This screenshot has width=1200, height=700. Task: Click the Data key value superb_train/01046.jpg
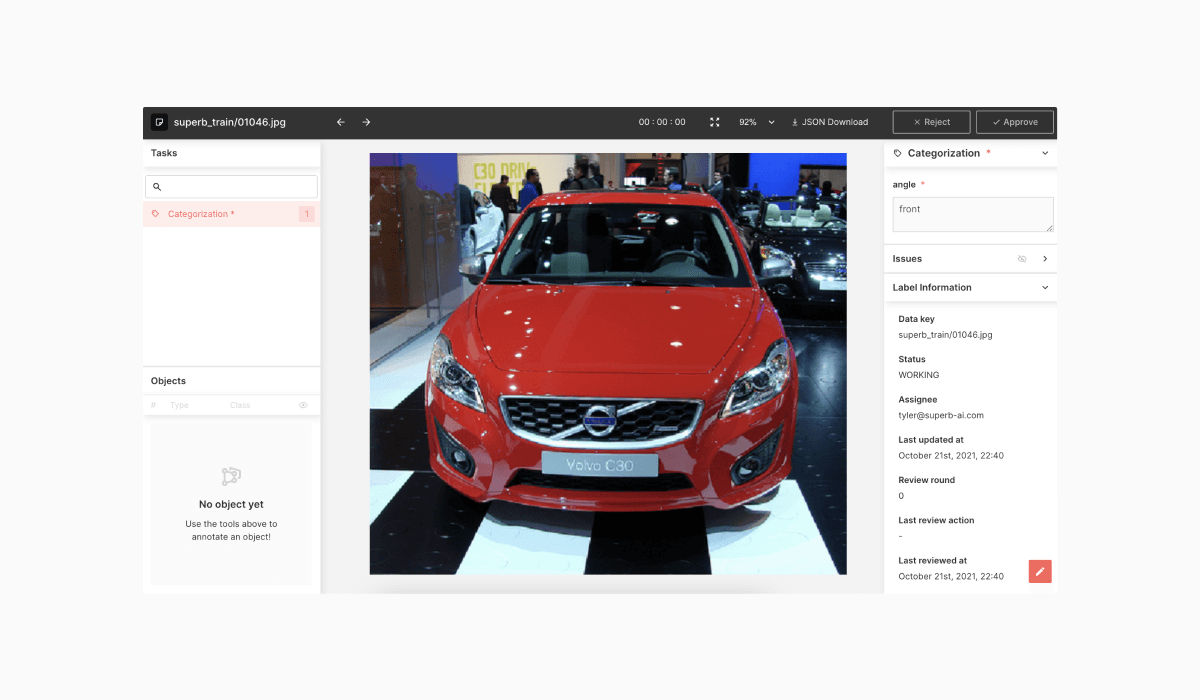(945, 335)
